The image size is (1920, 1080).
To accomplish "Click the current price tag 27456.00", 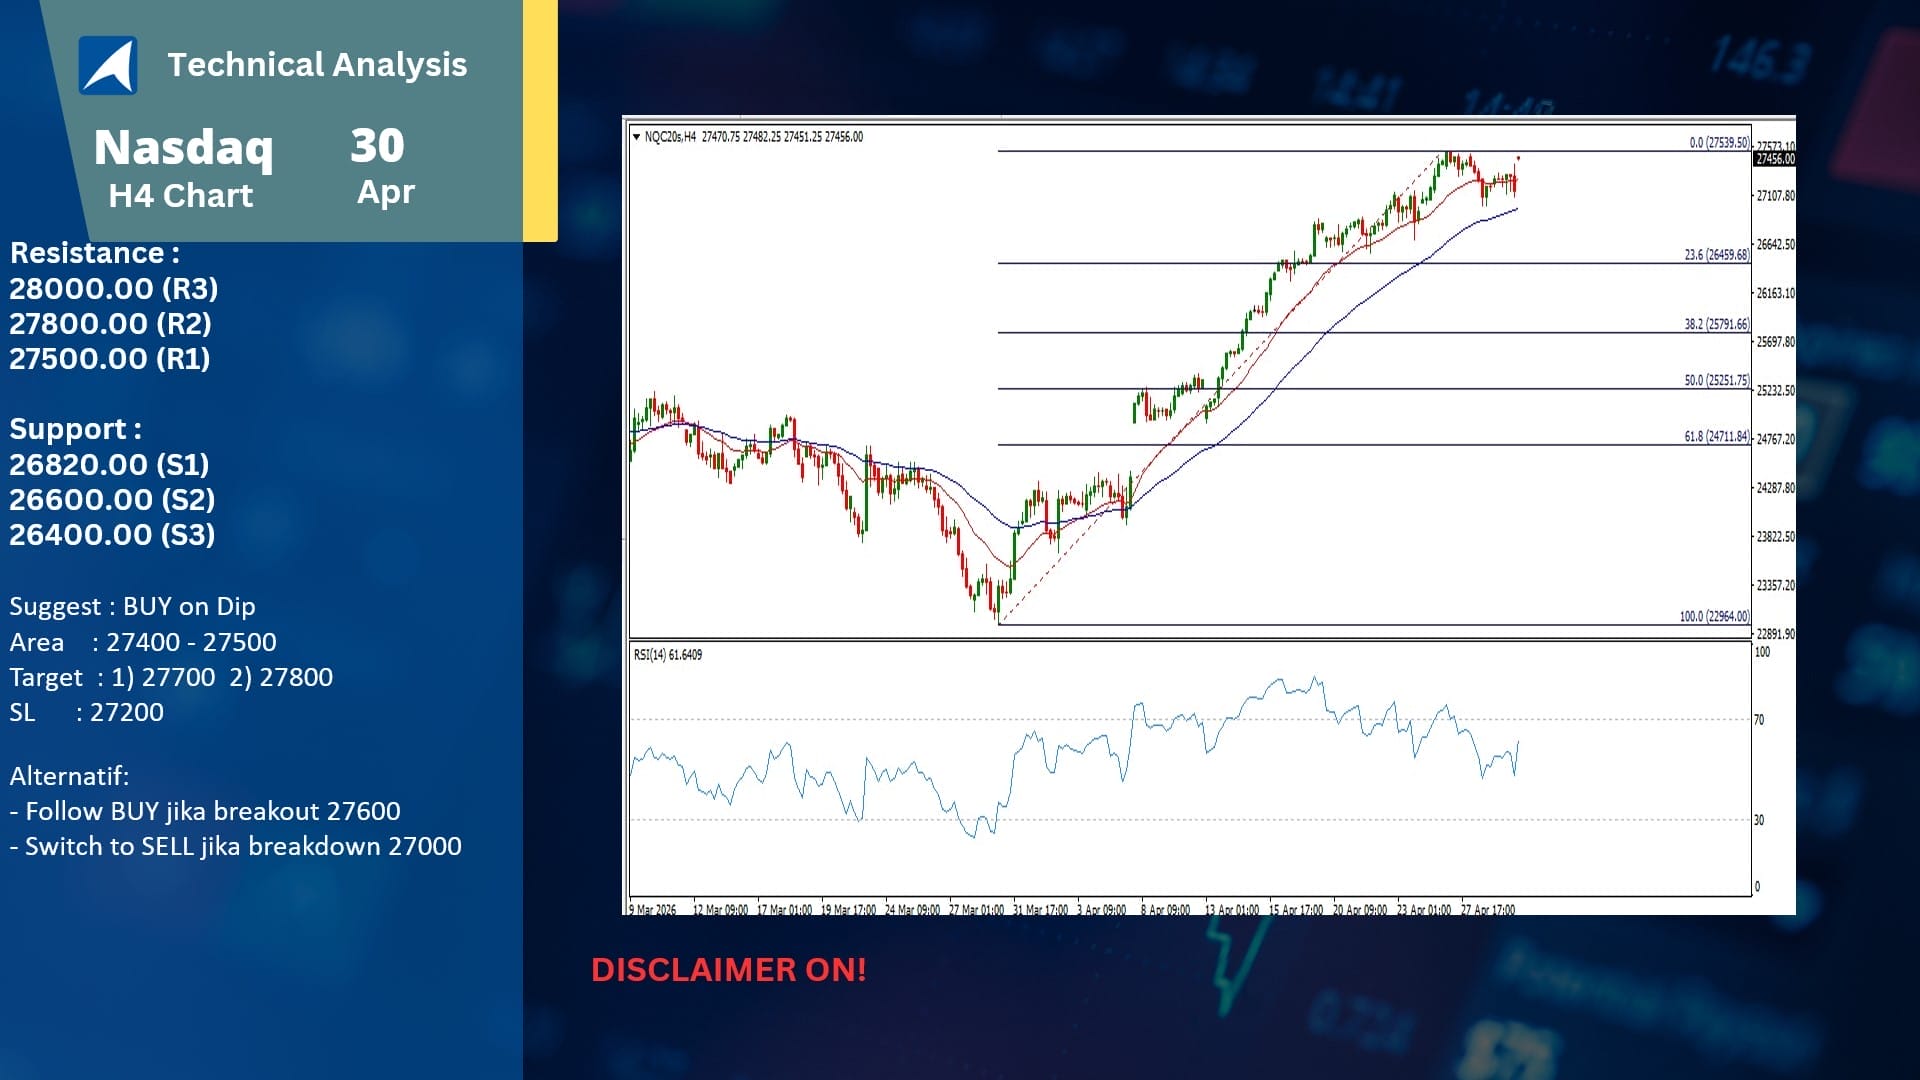I will click(x=1775, y=159).
